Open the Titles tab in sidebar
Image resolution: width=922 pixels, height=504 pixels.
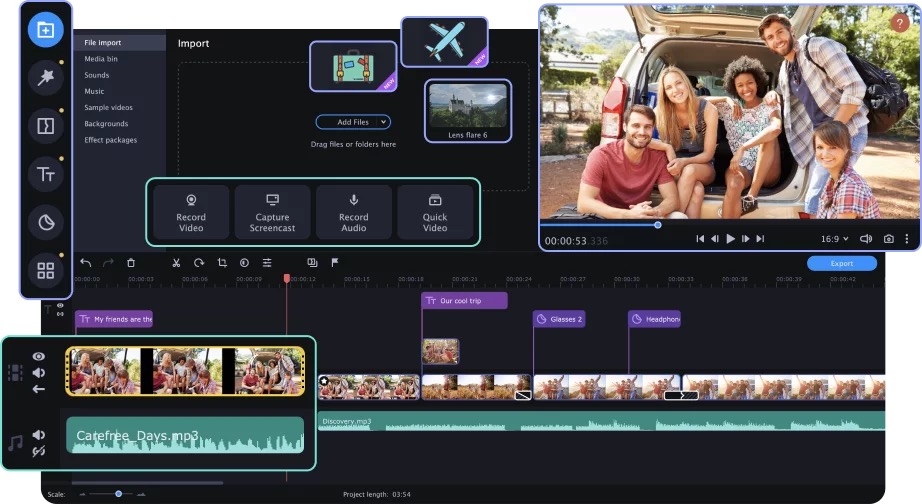[x=45, y=174]
